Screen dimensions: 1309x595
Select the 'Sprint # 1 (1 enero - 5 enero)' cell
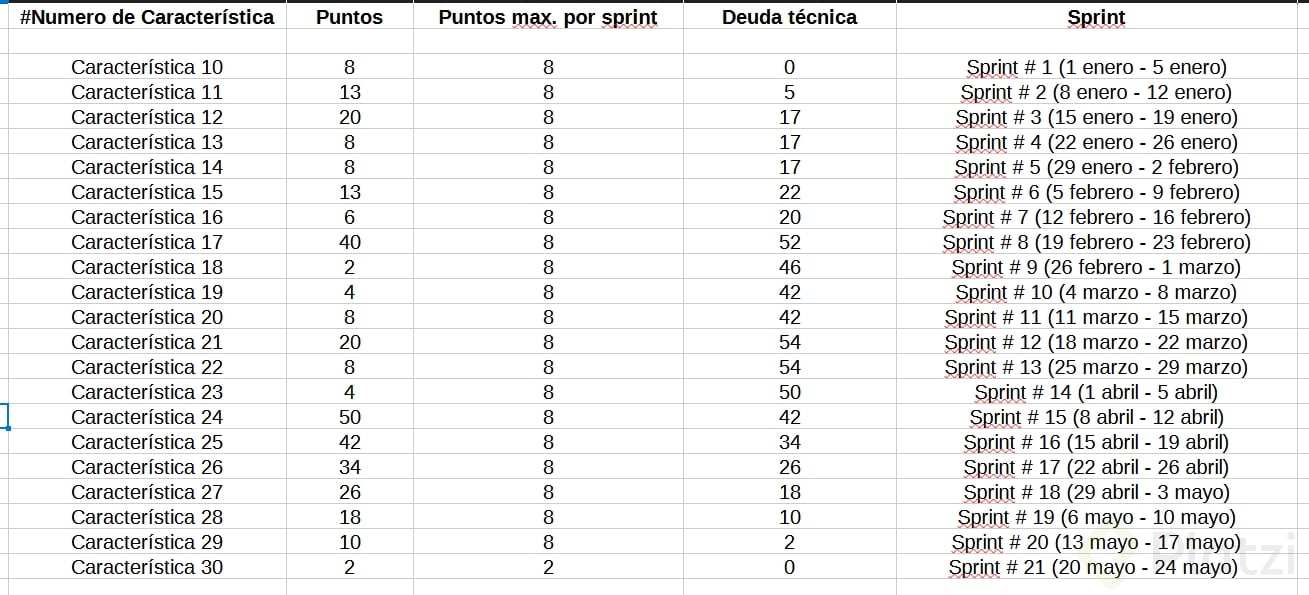pyautogui.click(x=1096, y=67)
